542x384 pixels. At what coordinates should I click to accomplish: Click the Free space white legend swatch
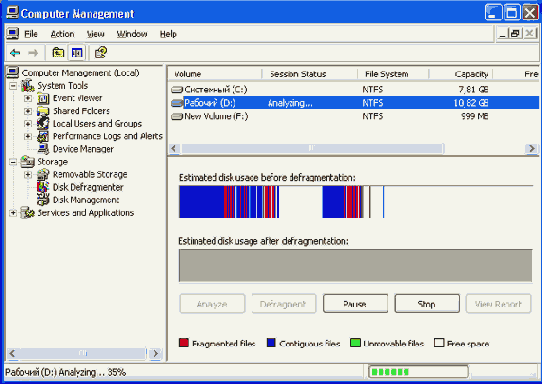point(439,343)
